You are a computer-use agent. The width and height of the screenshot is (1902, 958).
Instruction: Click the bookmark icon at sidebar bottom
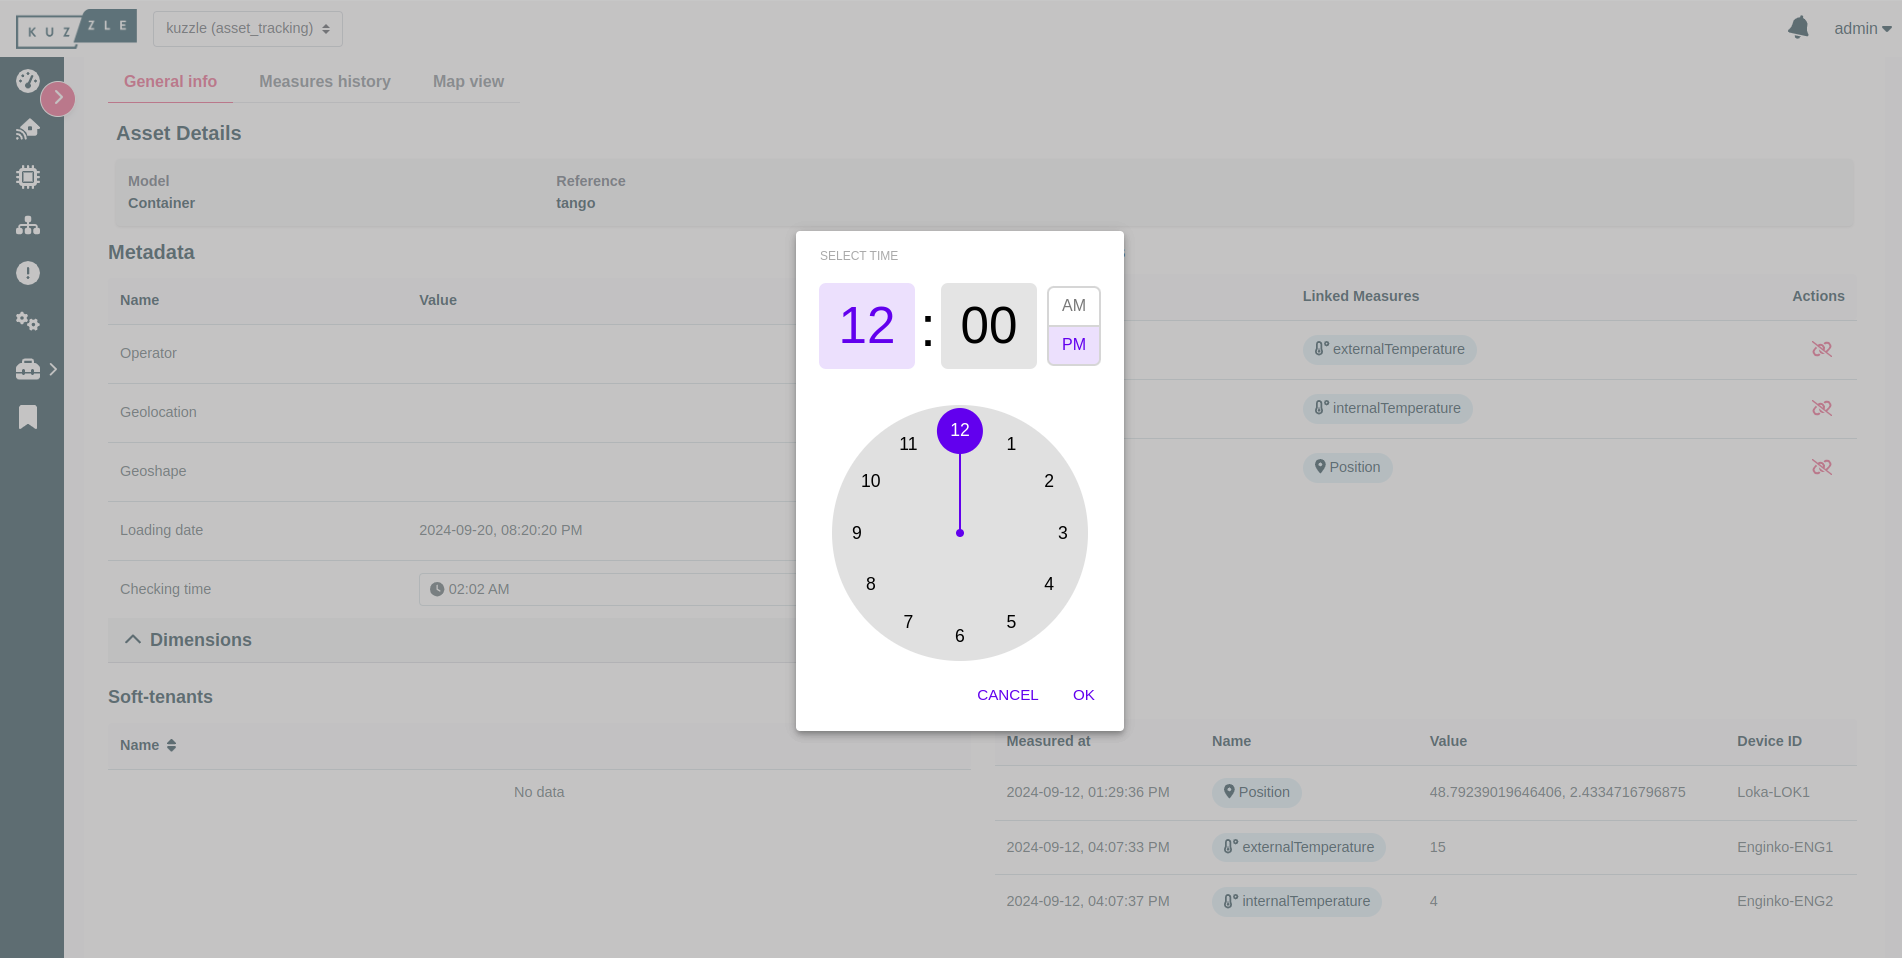point(27,416)
